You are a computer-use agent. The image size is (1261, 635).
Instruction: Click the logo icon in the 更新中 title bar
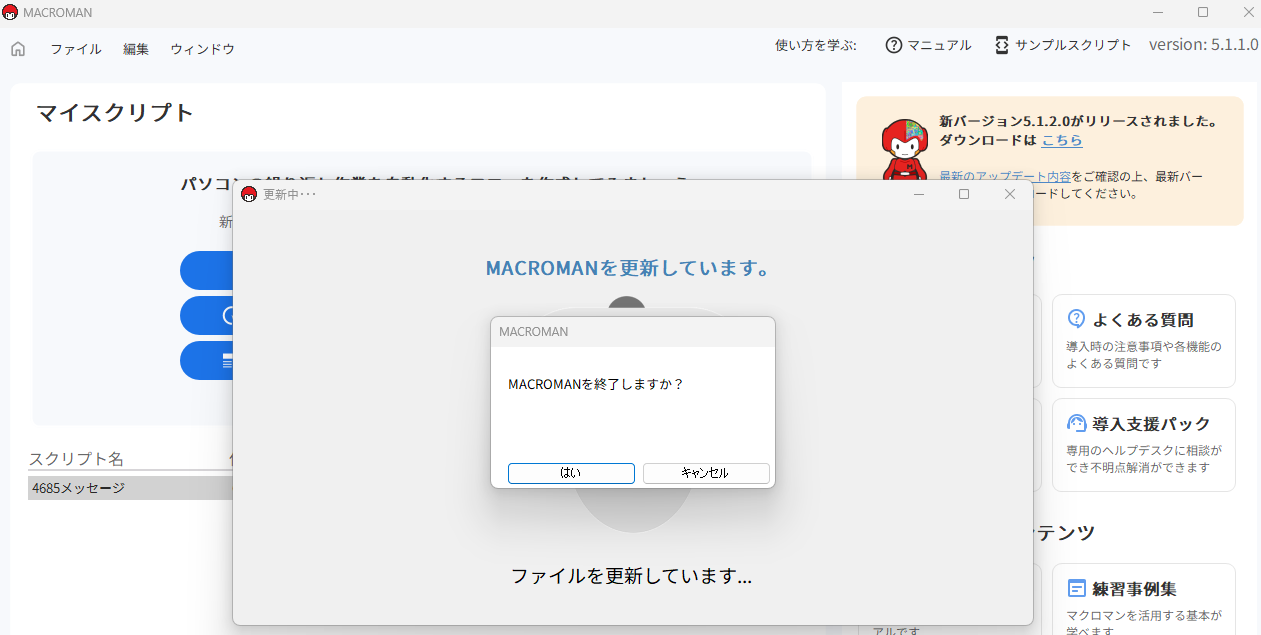[249, 194]
